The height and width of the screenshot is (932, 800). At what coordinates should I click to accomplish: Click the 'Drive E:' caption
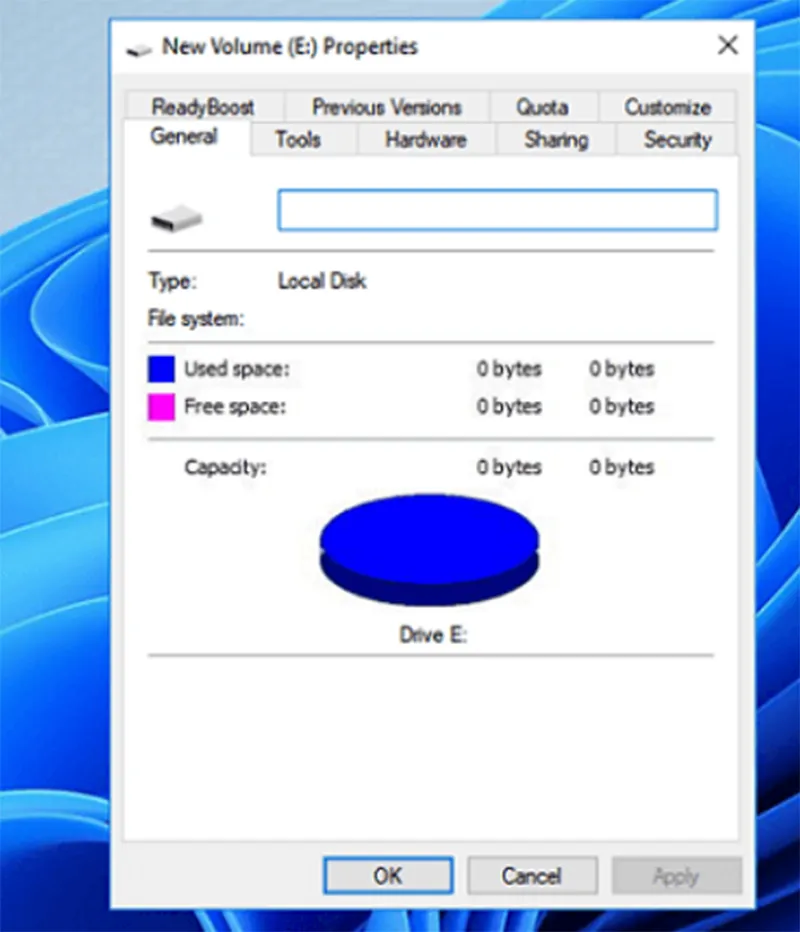point(433,635)
